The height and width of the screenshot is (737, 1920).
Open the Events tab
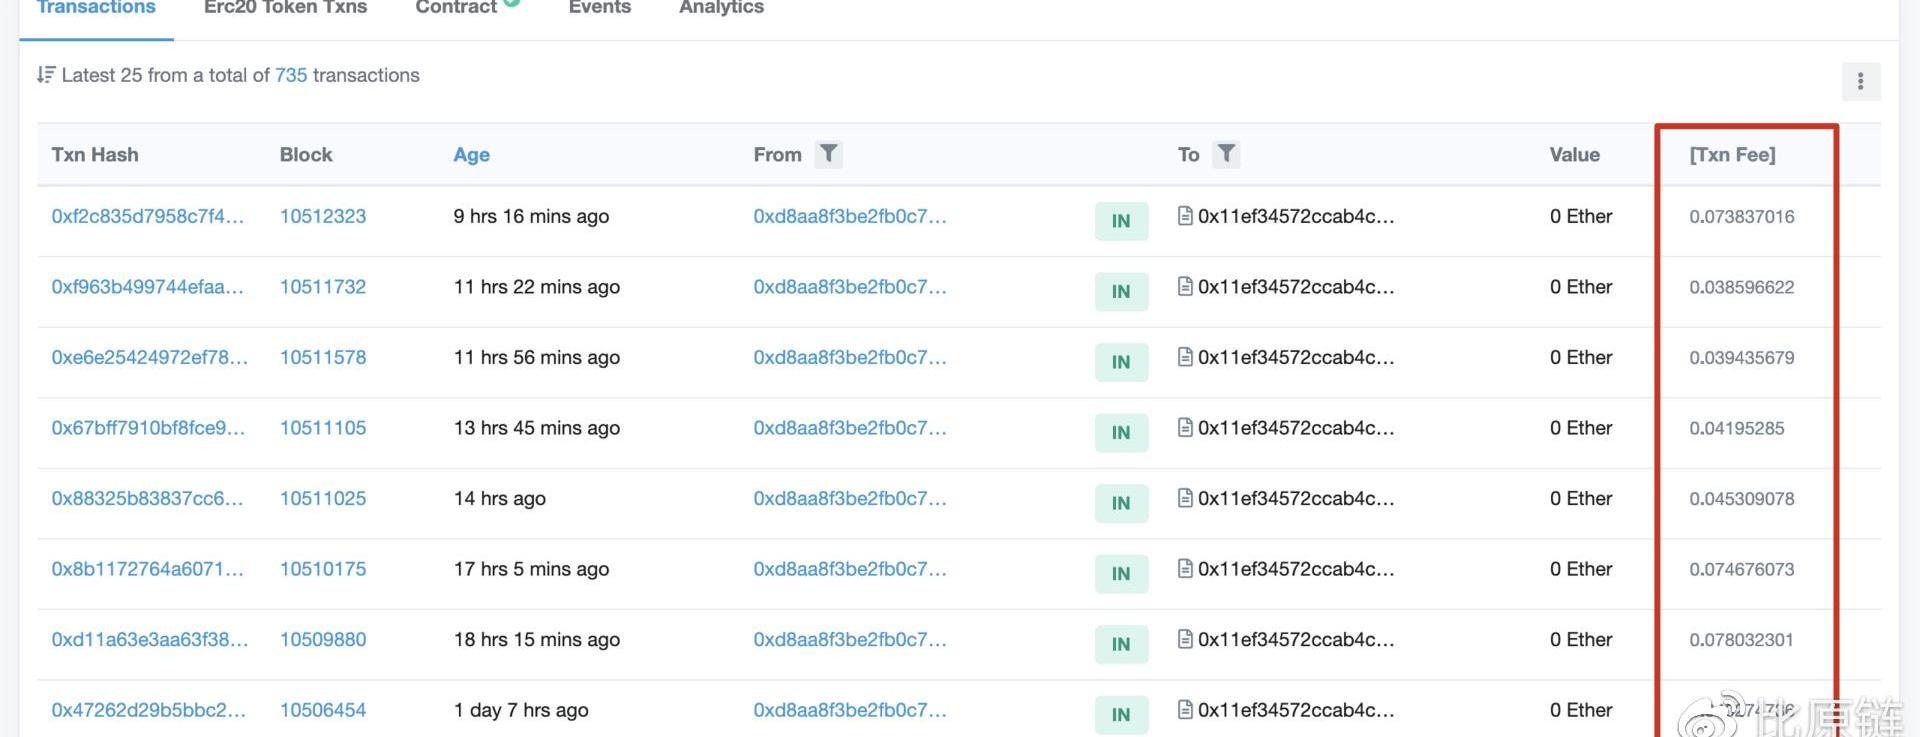(x=599, y=8)
